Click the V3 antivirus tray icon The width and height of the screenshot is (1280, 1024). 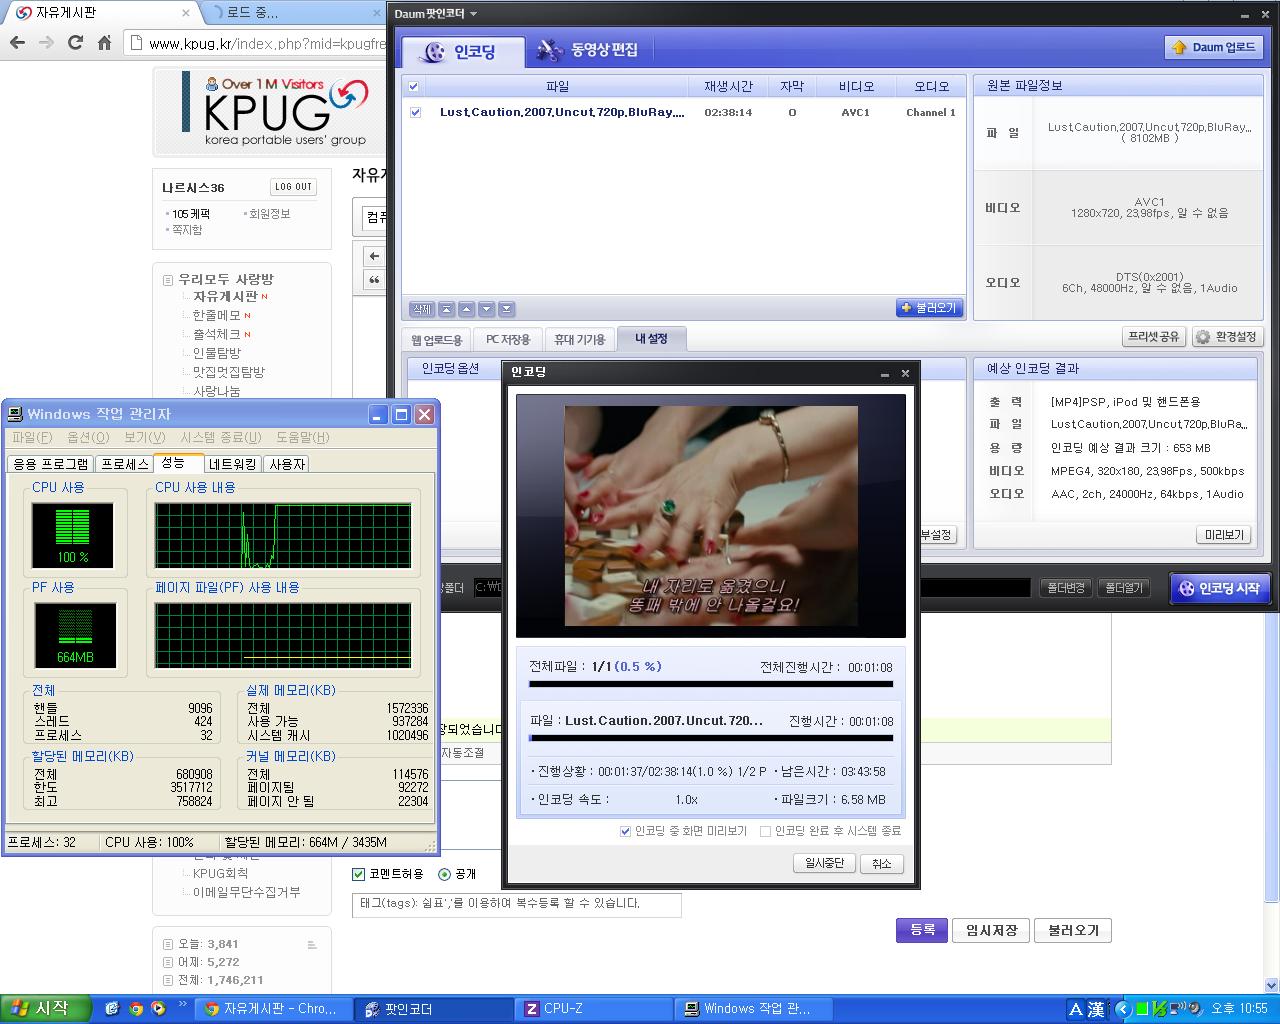pyautogui.click(x=1159, y=1009)
